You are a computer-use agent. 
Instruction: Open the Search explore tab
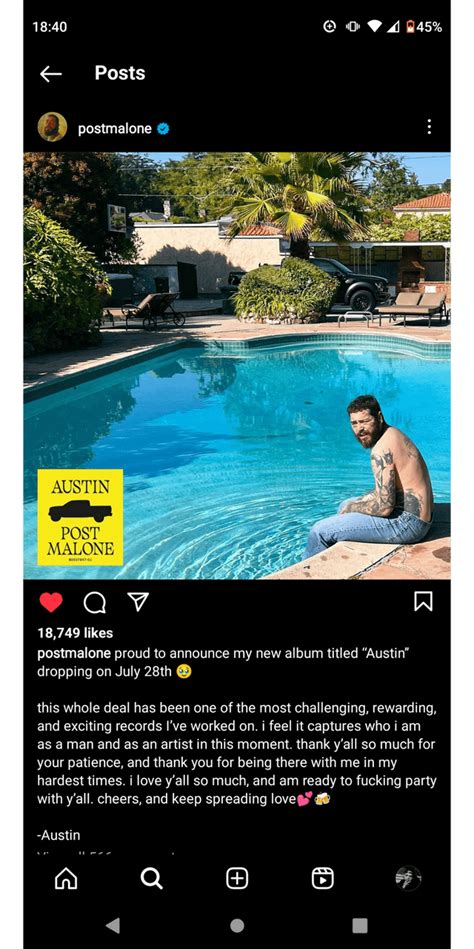[x=151, y=878]
